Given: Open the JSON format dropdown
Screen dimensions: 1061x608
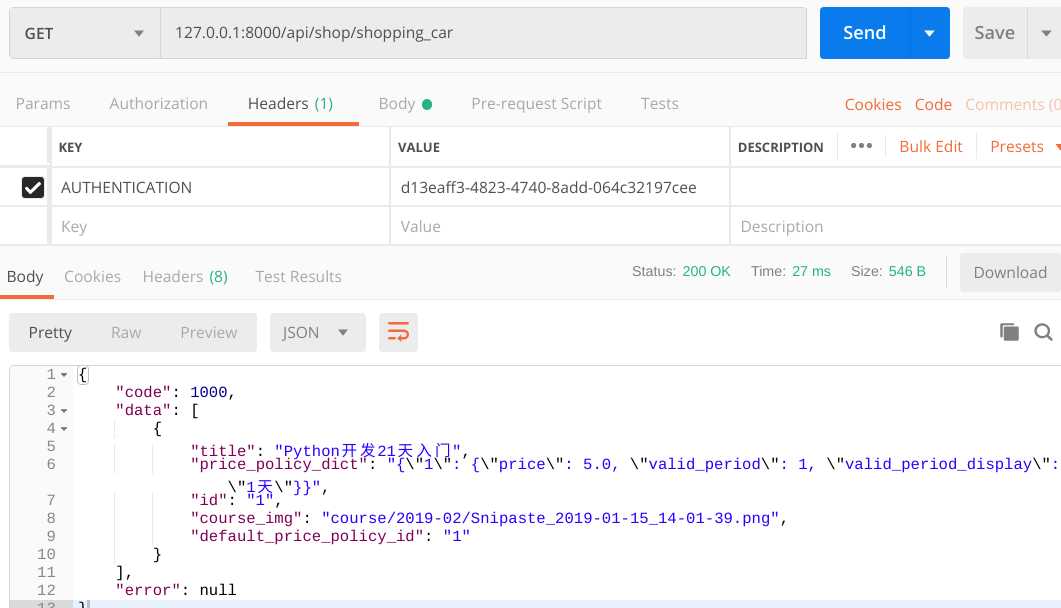Looking at the screenshot, I should [x=316, y=333].
